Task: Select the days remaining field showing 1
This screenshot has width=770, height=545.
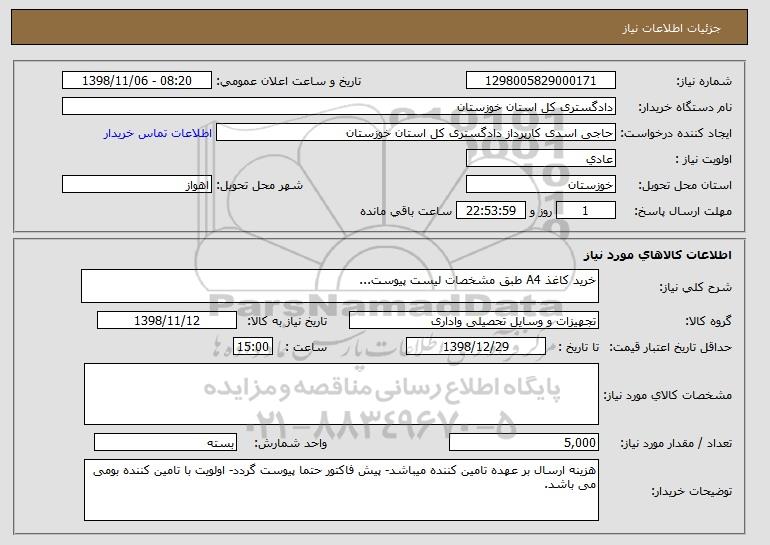Action: pos(585,211)
